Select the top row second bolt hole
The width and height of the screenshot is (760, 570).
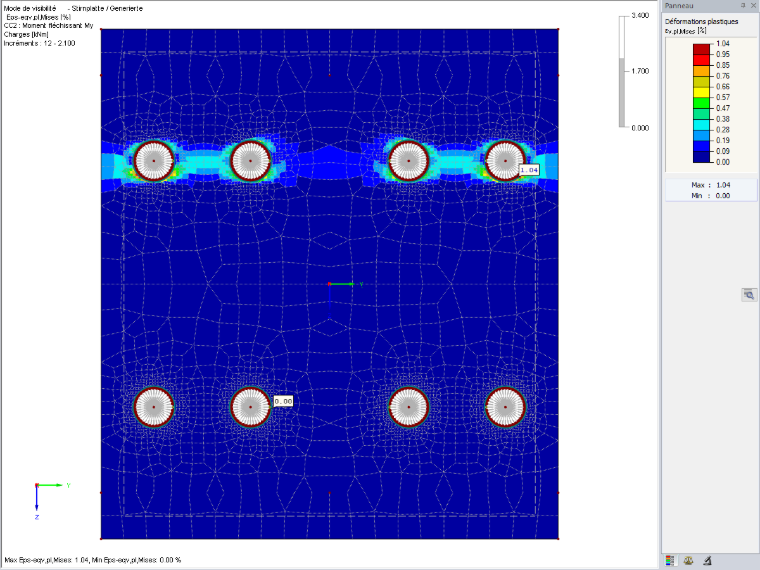[x=250, y=160]
